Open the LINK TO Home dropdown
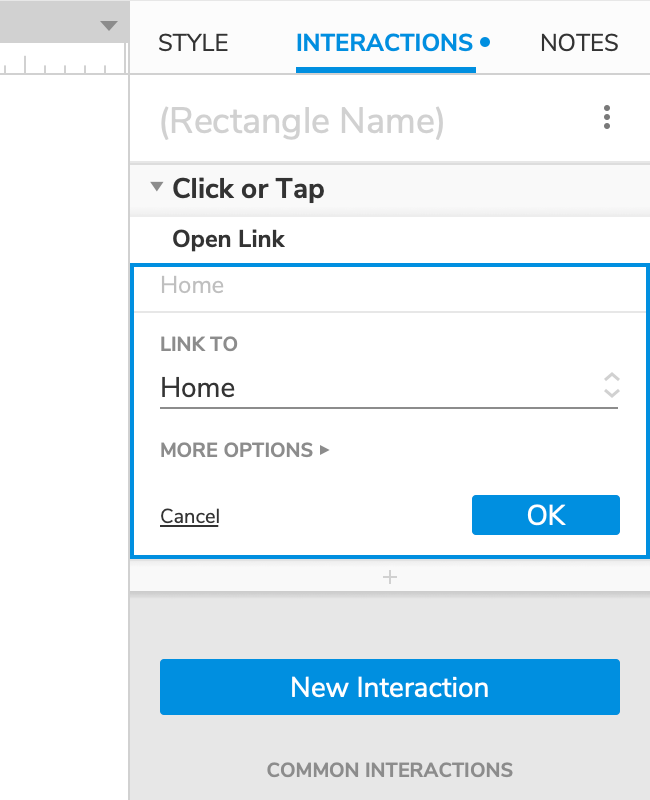Viewport: 650px width, 800px height. (380, 388)
